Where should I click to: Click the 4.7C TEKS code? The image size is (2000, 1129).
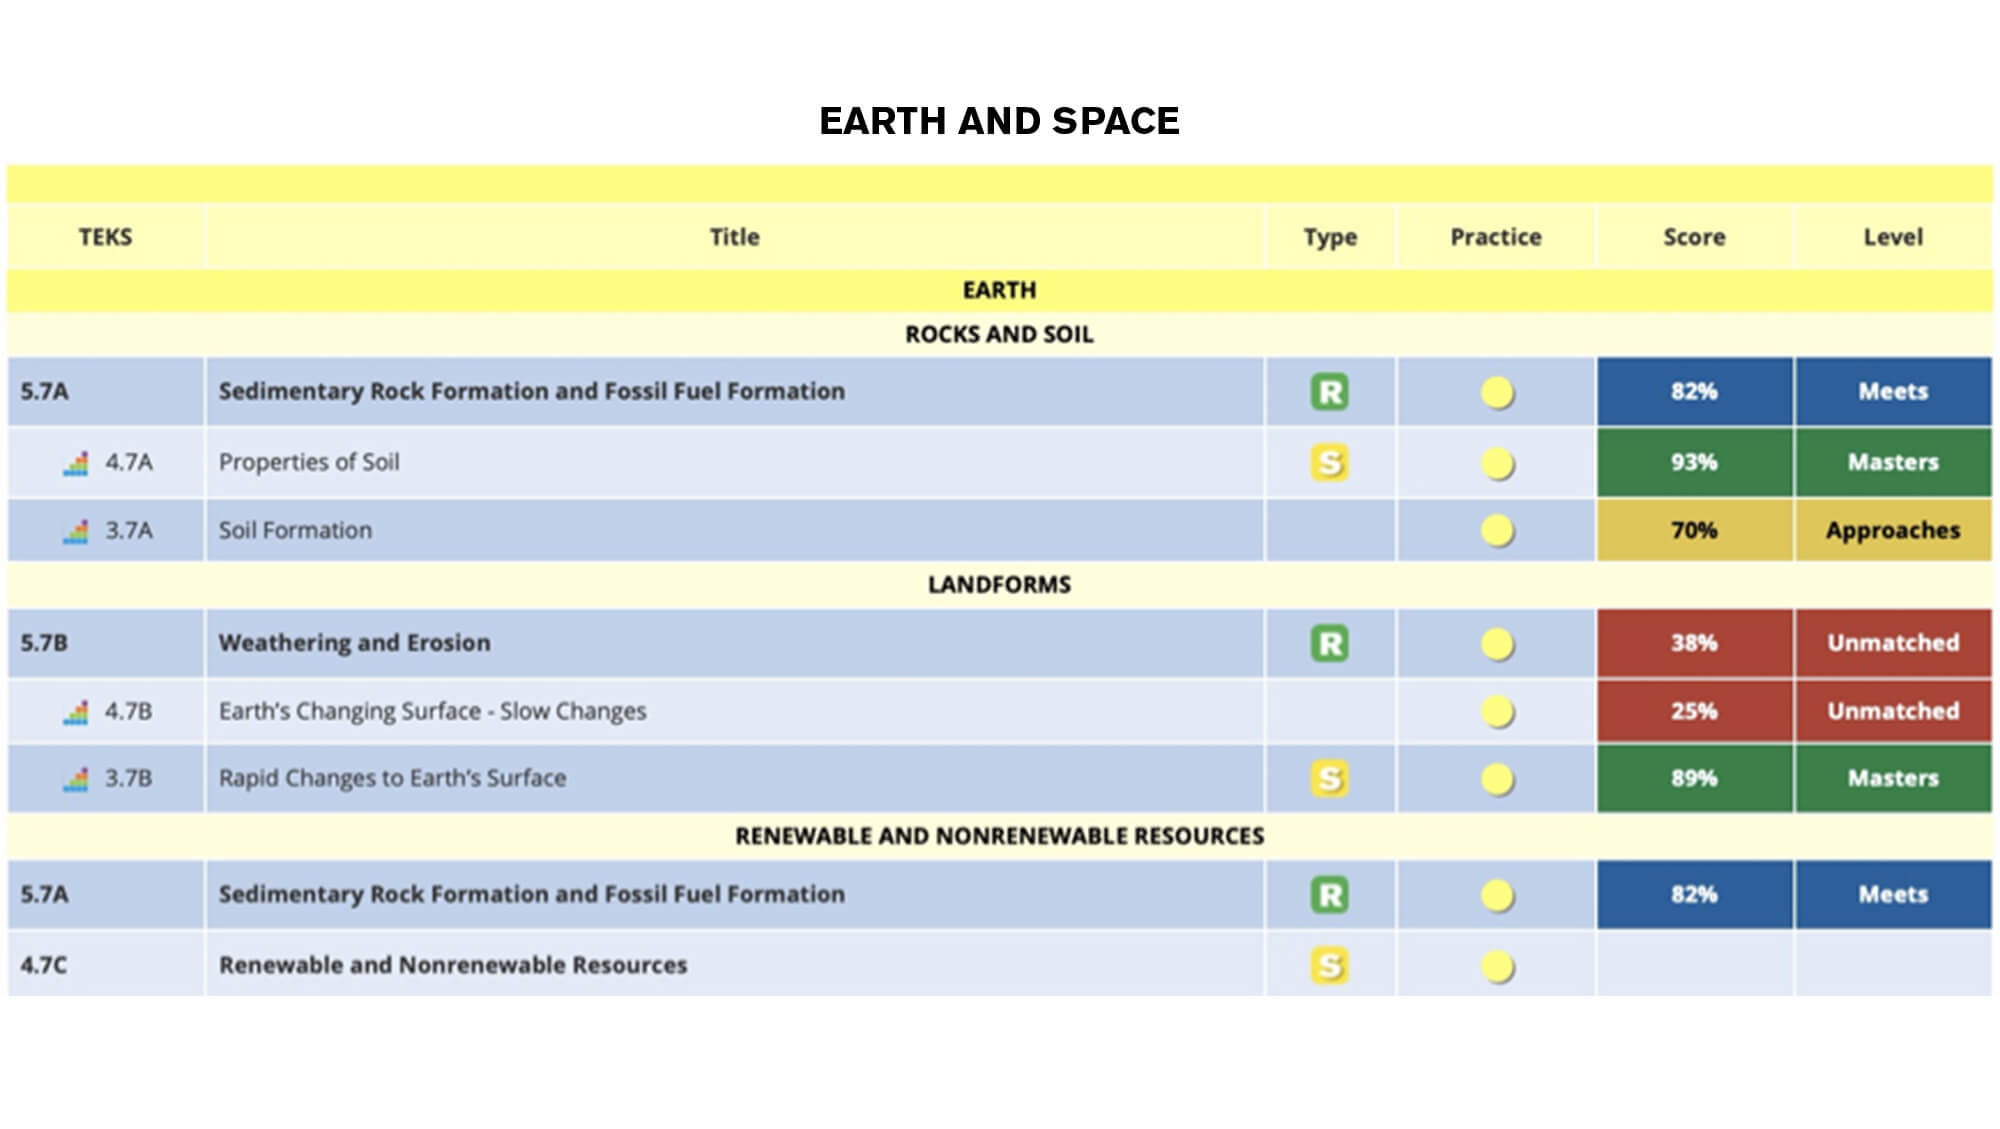[44, 965]
